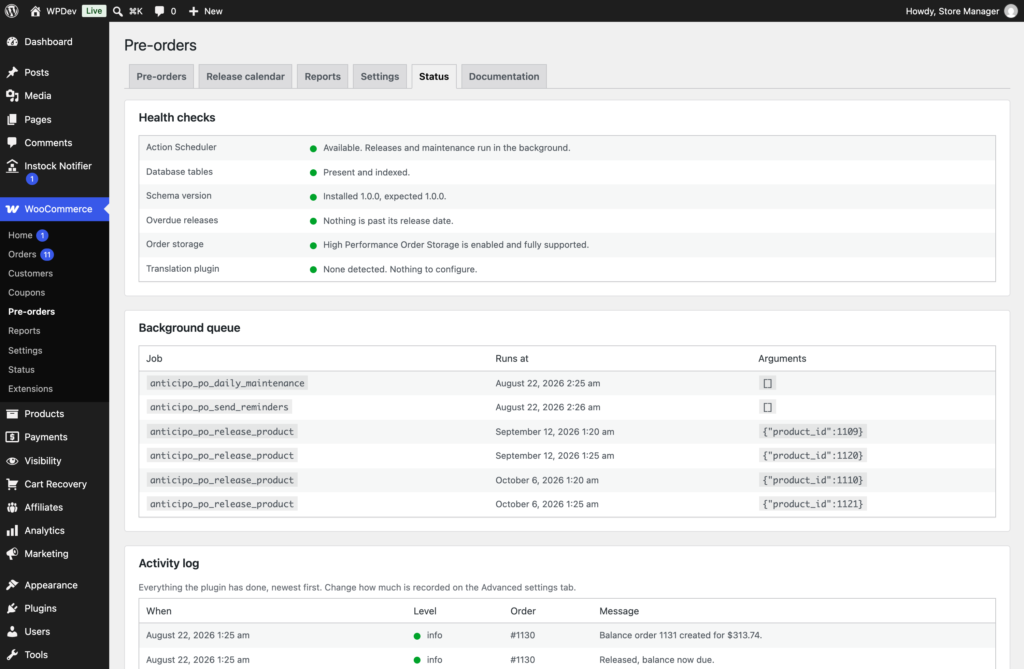
Task: Click the Marketing megaphone icon
Action: 12,553
